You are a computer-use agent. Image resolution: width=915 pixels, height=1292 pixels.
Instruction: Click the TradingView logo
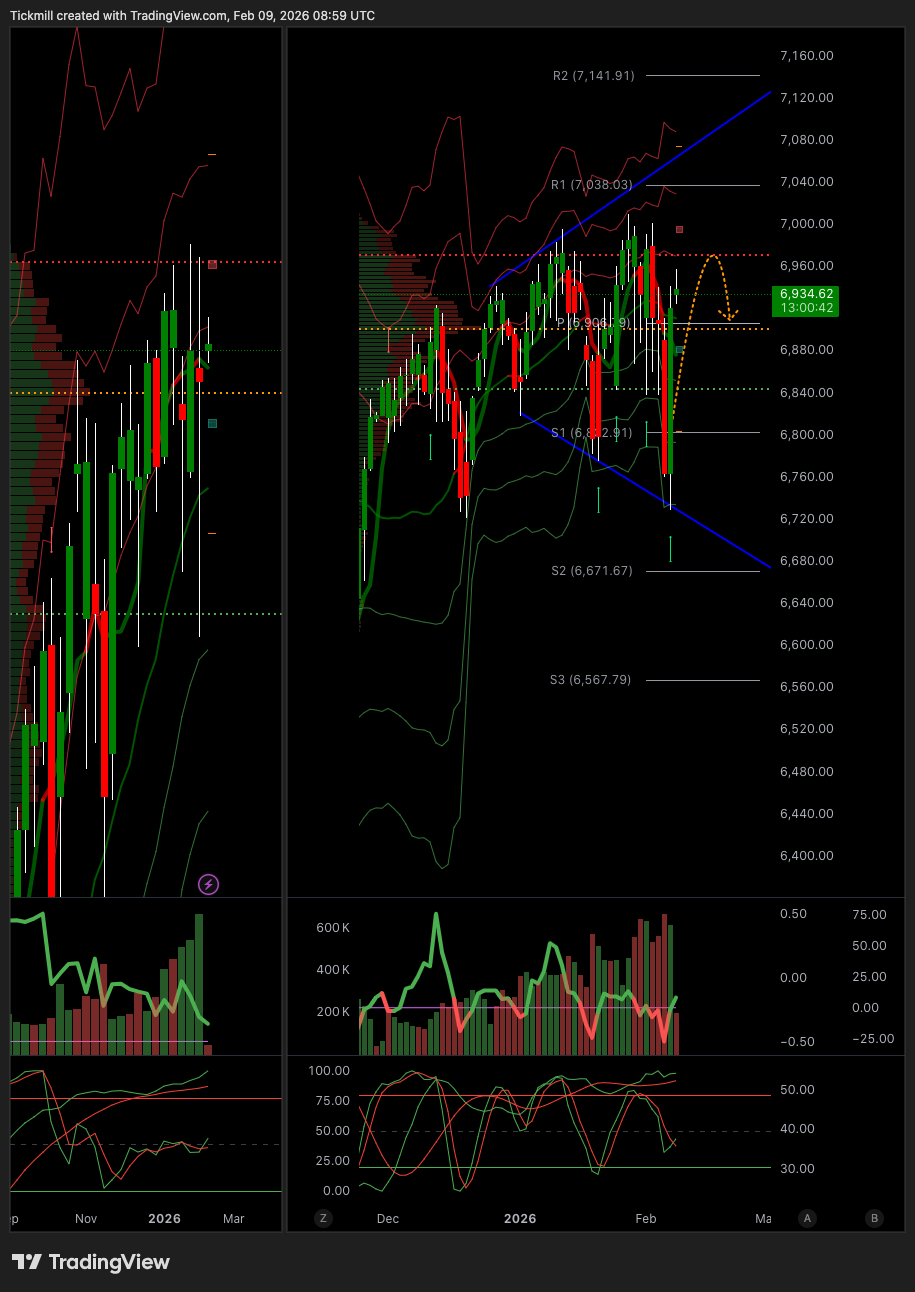[91, 1262]
